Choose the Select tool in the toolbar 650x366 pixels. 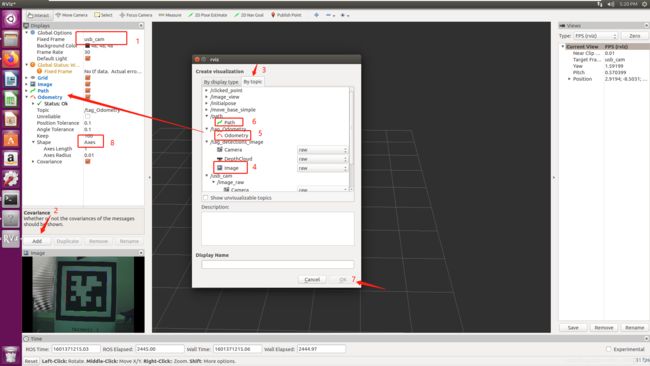104,15
